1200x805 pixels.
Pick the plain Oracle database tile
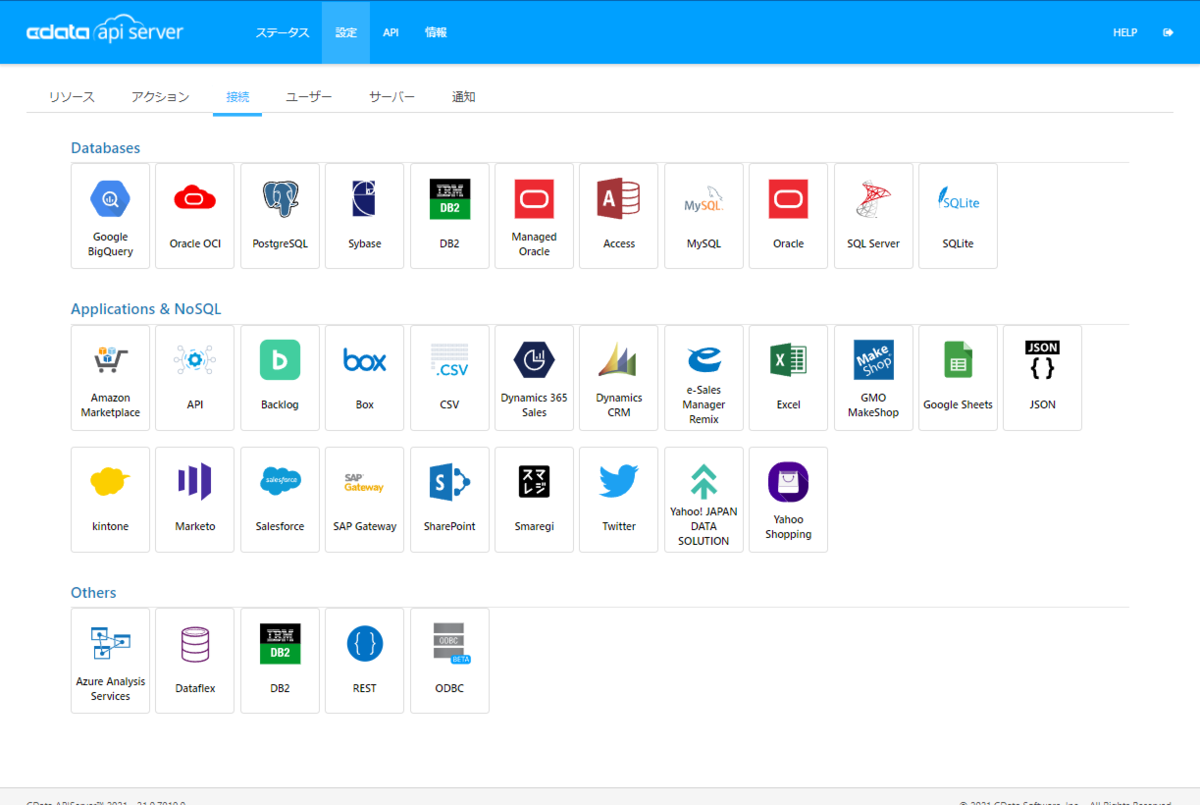coord(789,216)
